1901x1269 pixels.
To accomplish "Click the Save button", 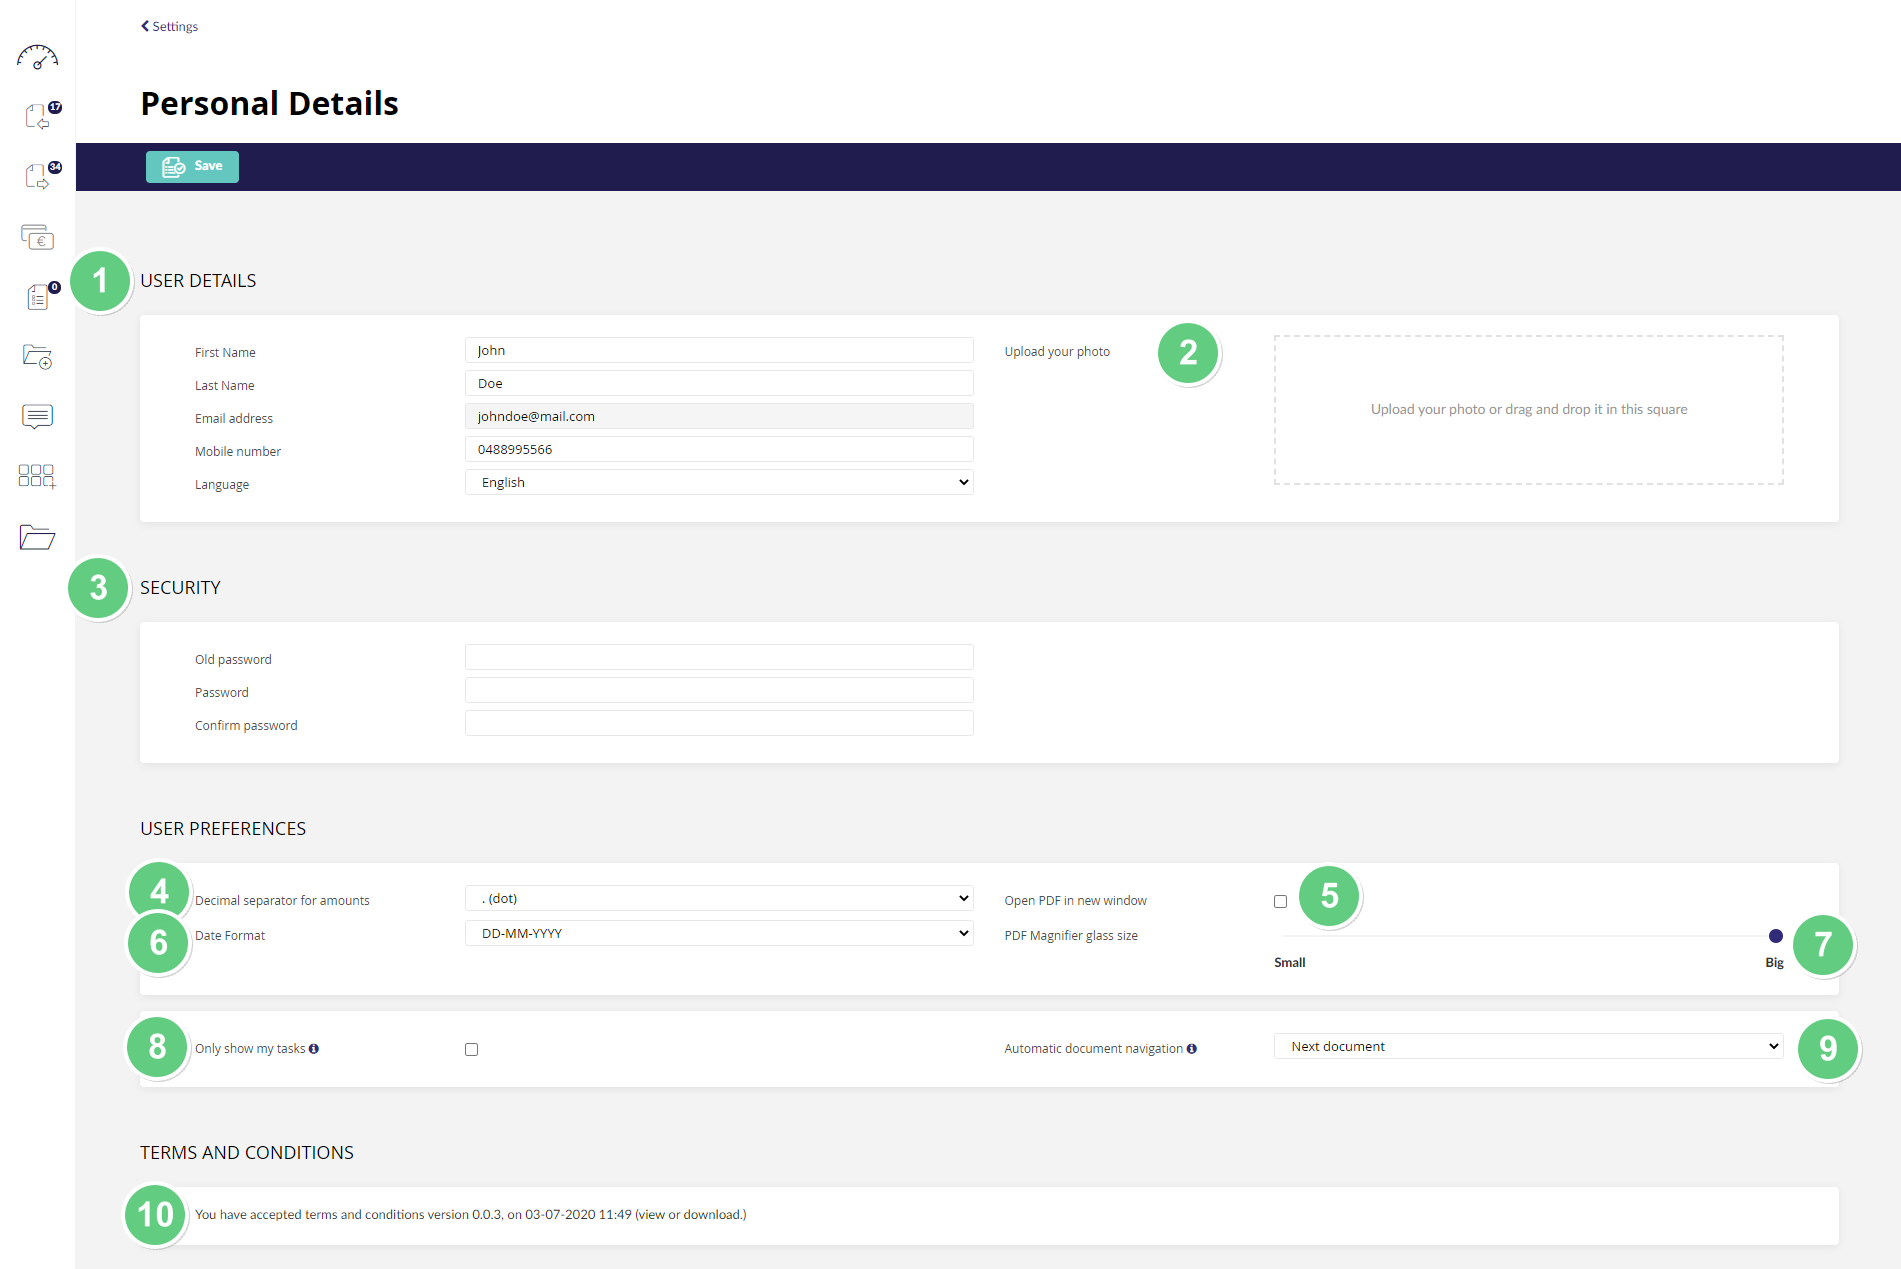I will click(192, 167).
